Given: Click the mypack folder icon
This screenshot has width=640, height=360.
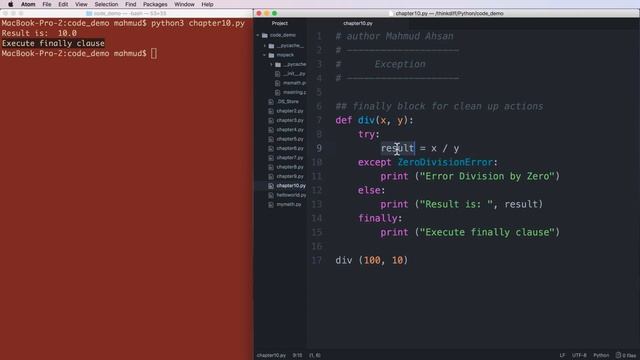Looking at the screenshot, I should 271,55.
